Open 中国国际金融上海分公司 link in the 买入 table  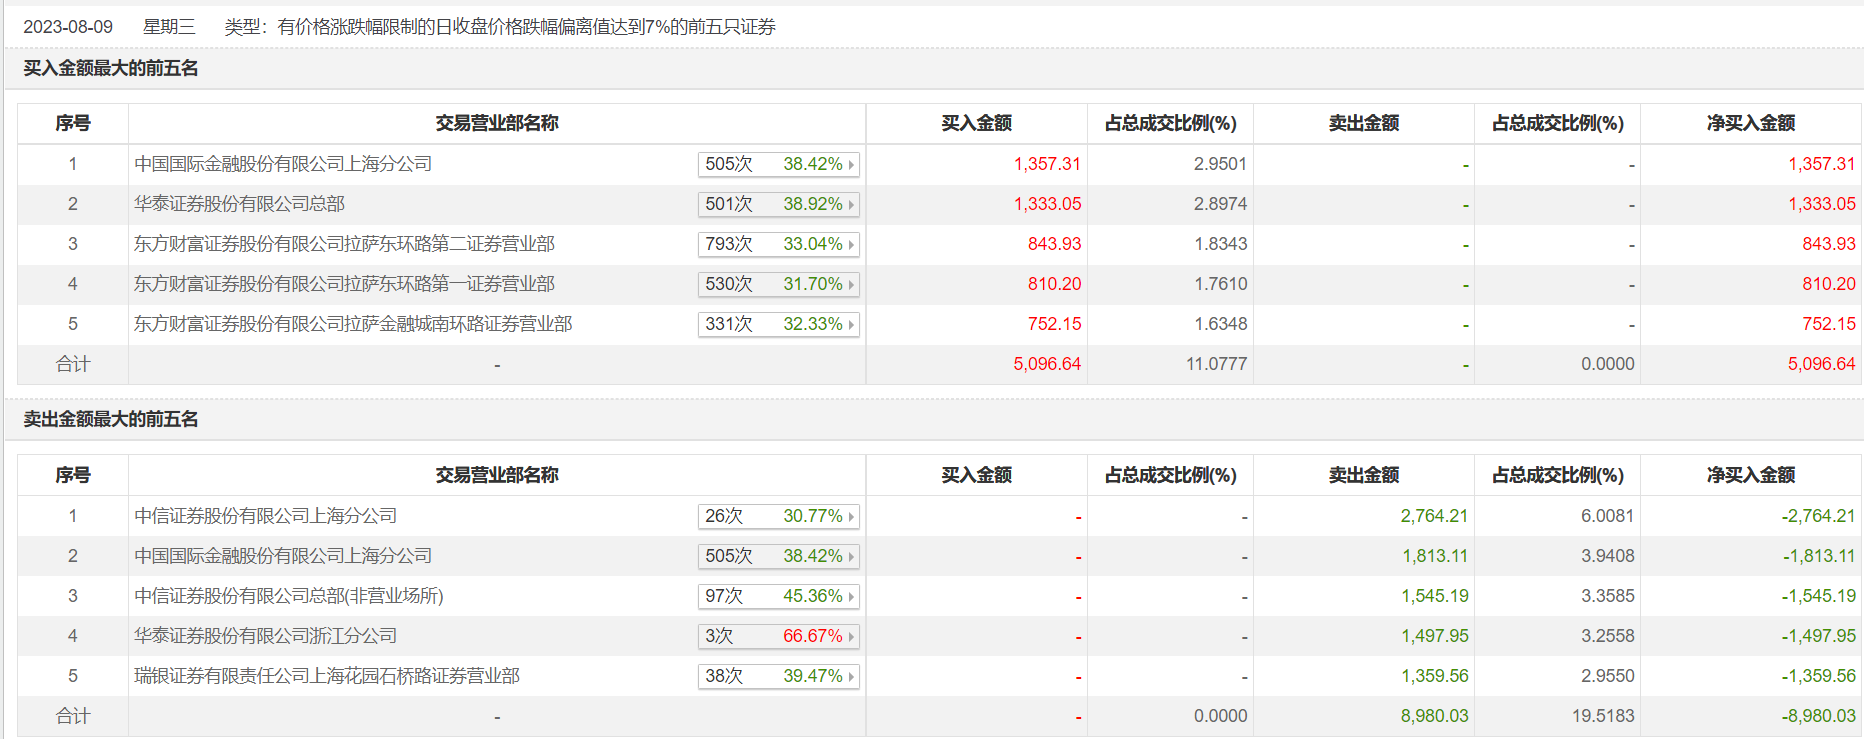(x=283, y=164)
